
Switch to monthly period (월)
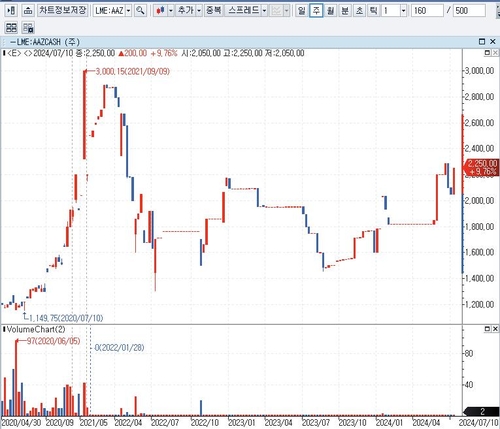330,11
